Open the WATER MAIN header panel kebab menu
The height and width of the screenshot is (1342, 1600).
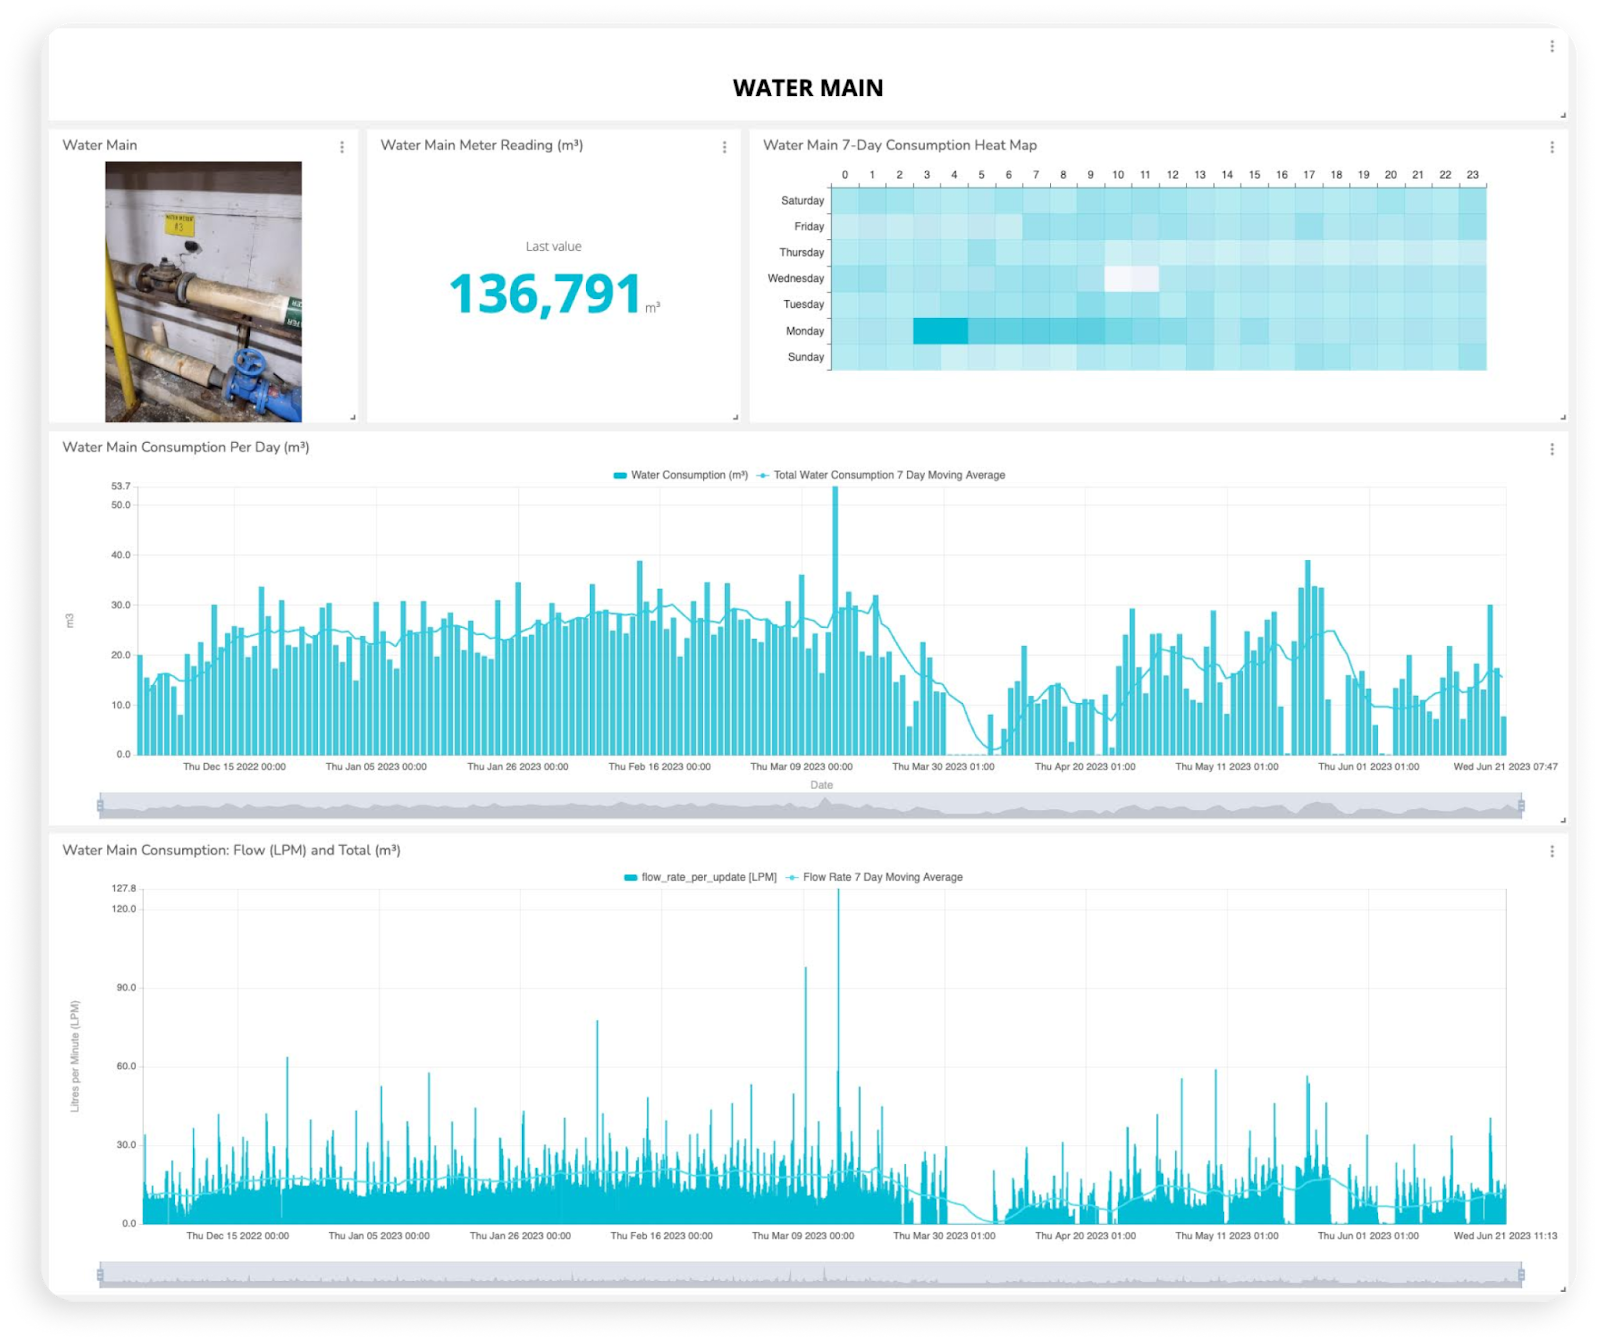tap(1551, 46)
